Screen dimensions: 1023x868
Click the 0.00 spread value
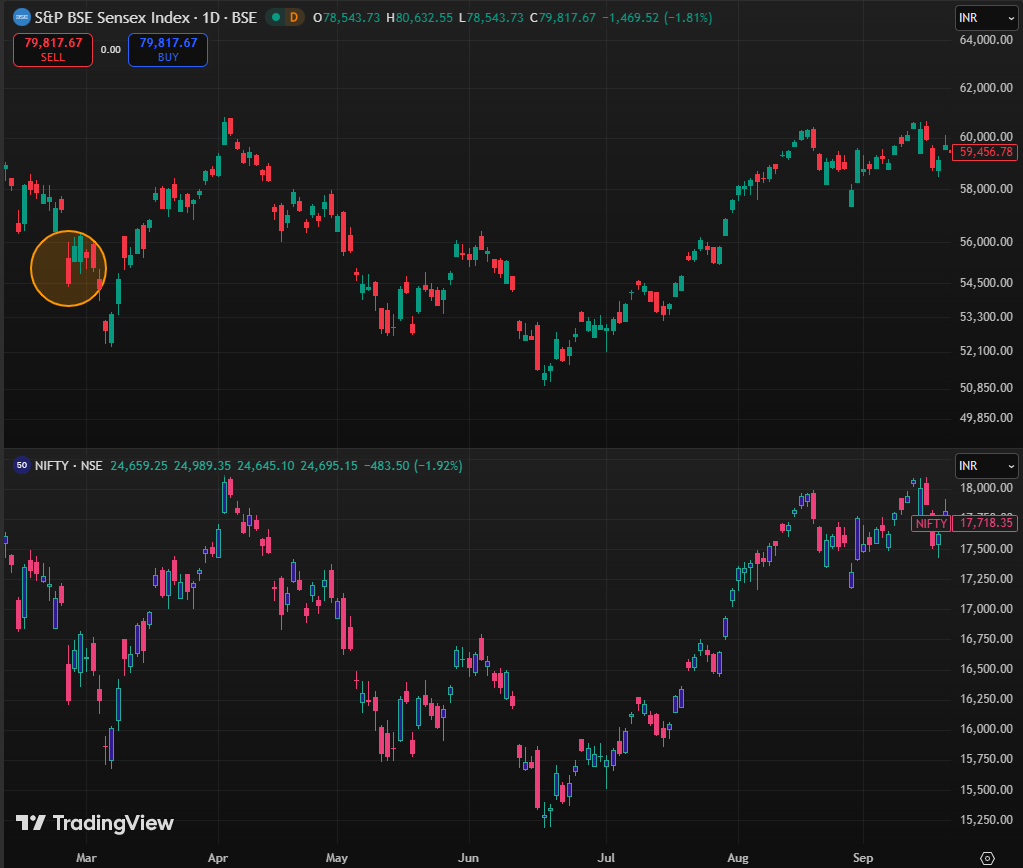[110, 49]
